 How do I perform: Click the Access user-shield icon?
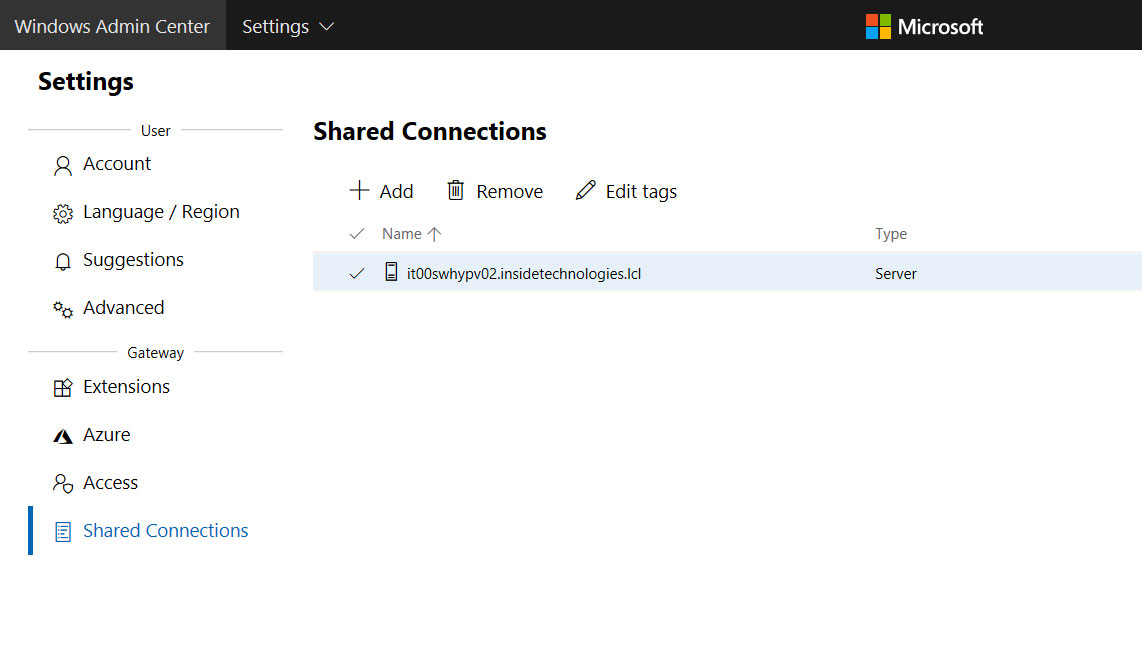[x=63, y=484]
